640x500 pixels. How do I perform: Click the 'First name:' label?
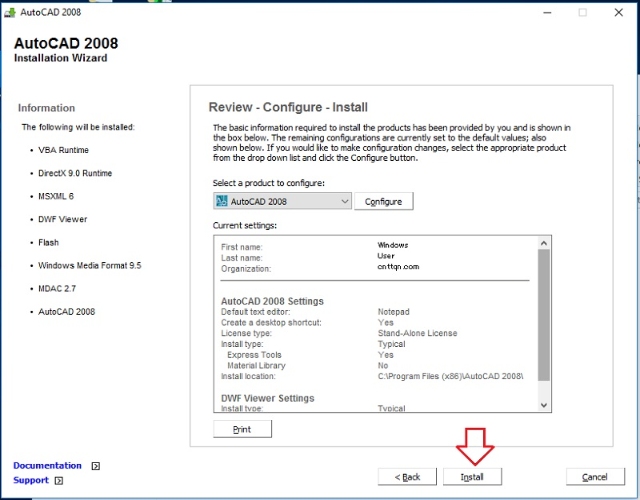[x=242, y=247]
